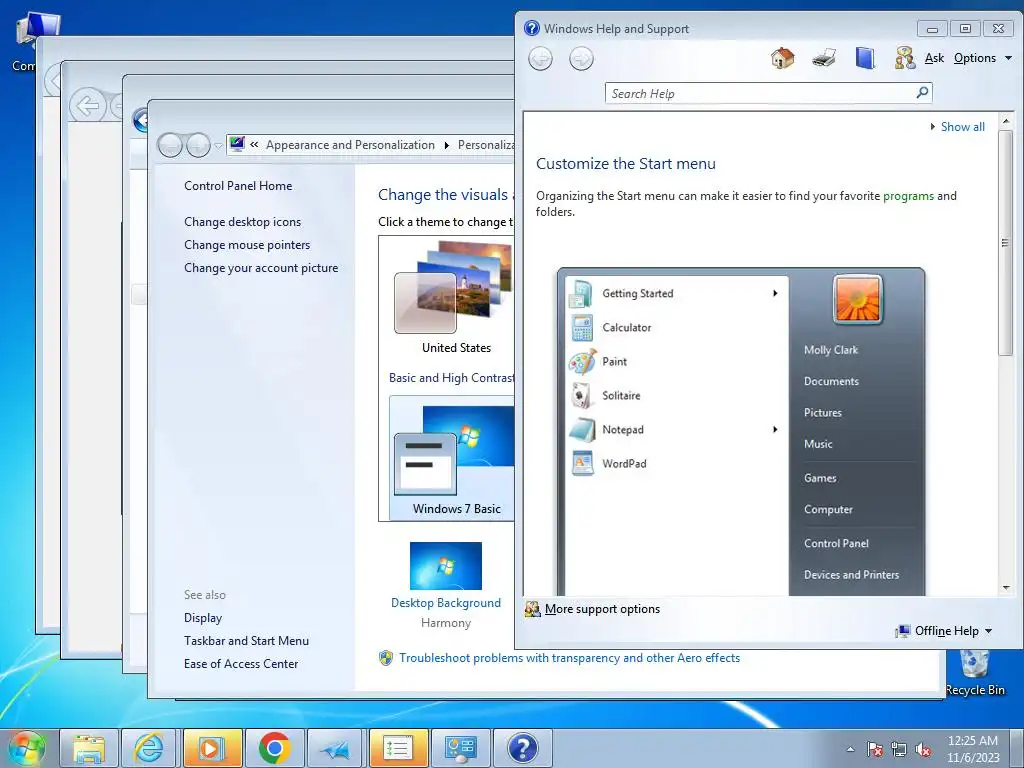Click muted volume tray icon
This screenshot has width=1024, height=768.
923,750
